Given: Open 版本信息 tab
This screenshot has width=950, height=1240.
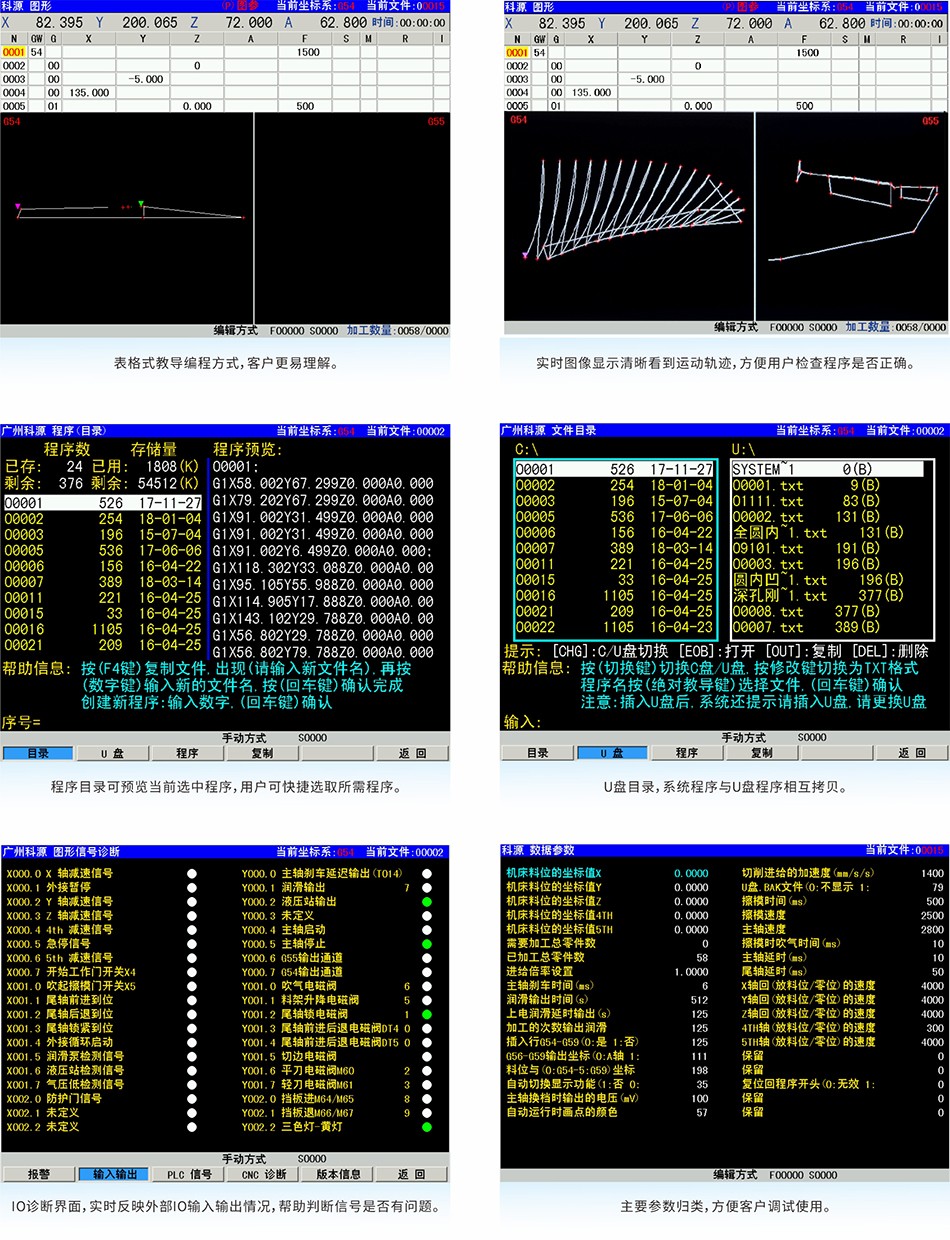Looking at the screenshot, I should pos(337,1174).
